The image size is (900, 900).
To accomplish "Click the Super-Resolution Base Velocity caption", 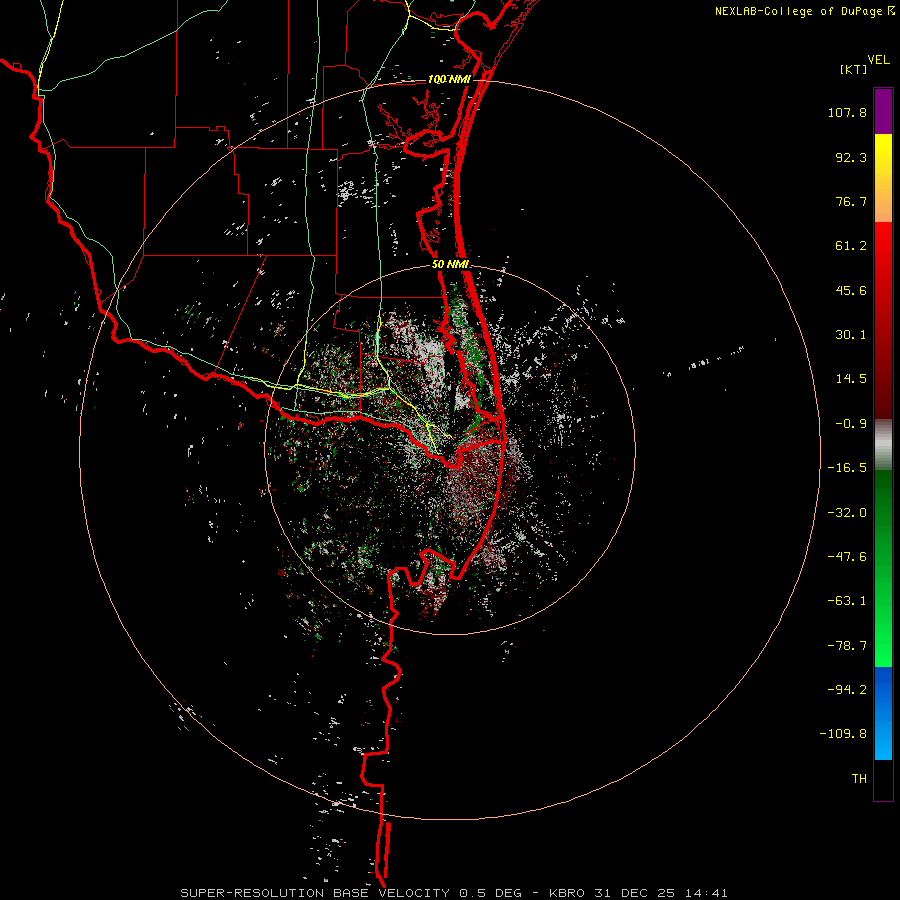I will (454, 893).
